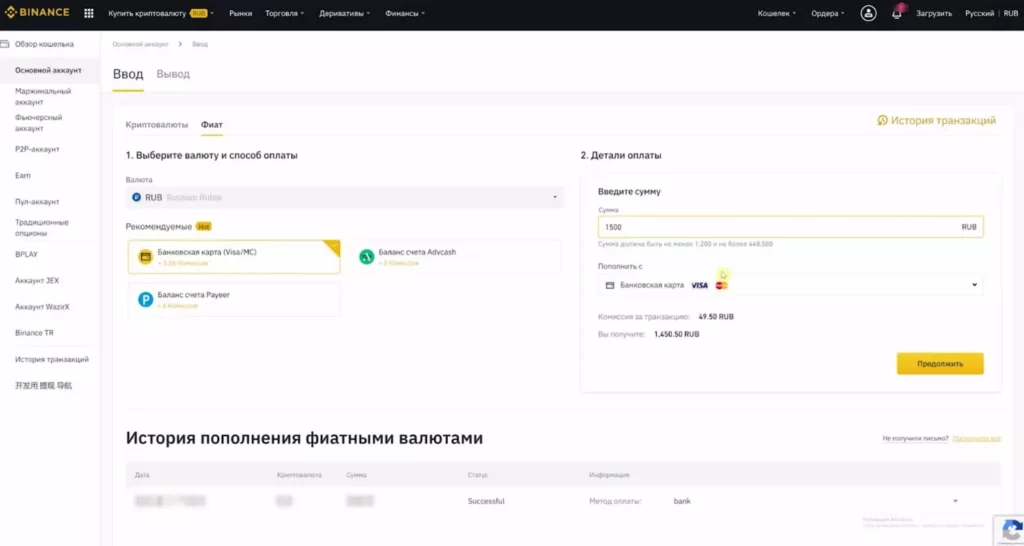Click the 1,450.50 RUB received value
The height and width of the screenshot is (546, 1024).
pos(677,334)
